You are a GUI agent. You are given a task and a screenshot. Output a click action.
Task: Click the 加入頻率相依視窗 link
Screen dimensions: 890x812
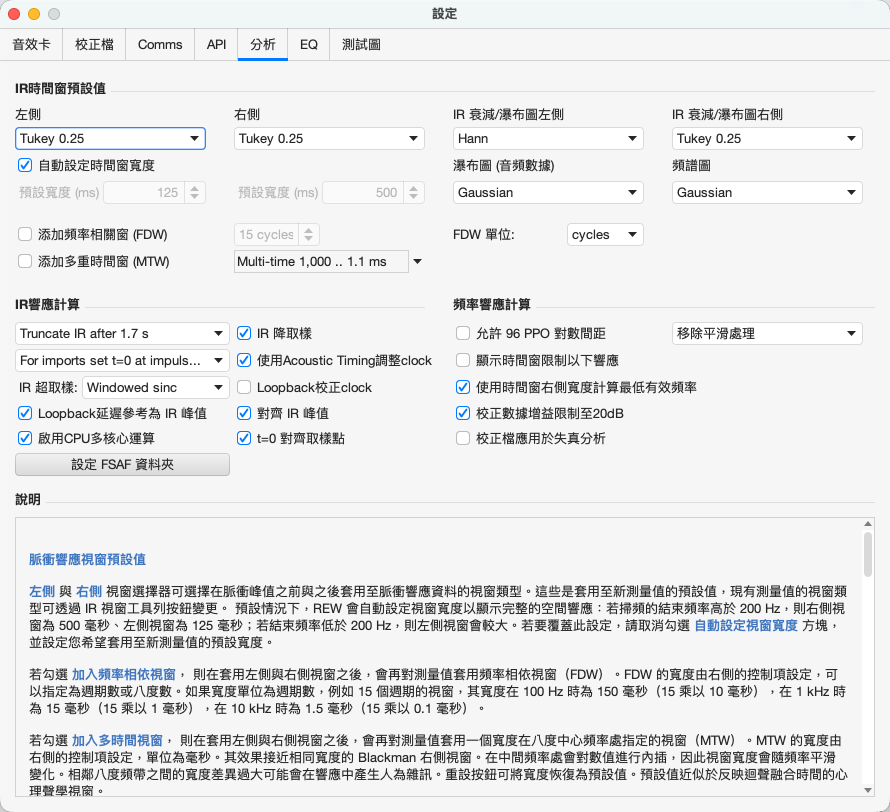124,674
